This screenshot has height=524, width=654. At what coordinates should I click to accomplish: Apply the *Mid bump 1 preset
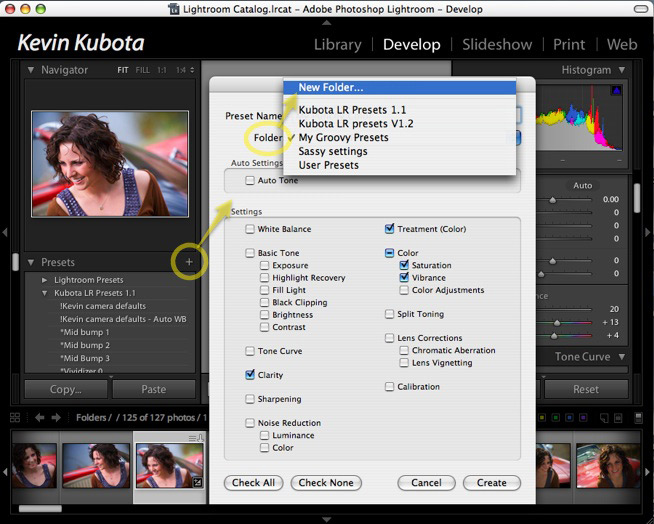(x=85, y=332)
